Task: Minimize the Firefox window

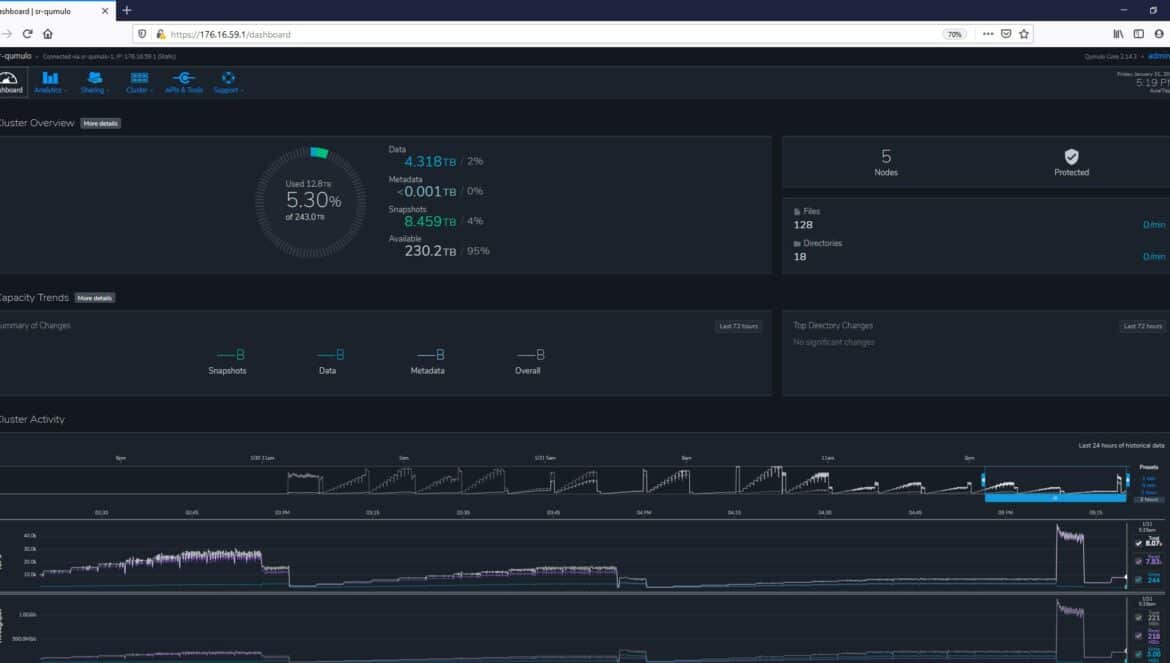Action: (x=1124, y=10)
